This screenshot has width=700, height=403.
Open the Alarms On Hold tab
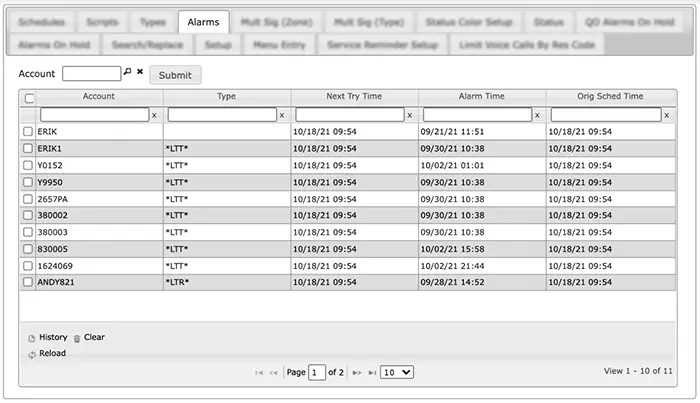coord(54,45)
